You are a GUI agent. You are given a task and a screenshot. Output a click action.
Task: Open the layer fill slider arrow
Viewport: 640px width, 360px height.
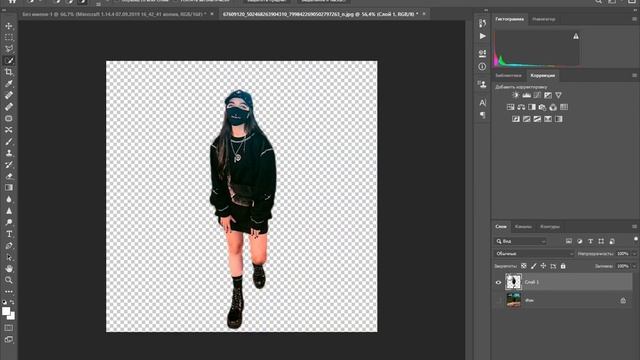[x=634, y=266]
